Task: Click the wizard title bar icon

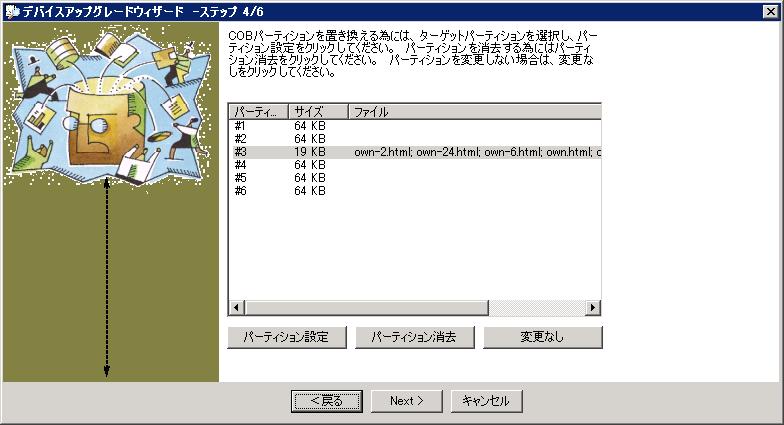Action: point(12,11)
